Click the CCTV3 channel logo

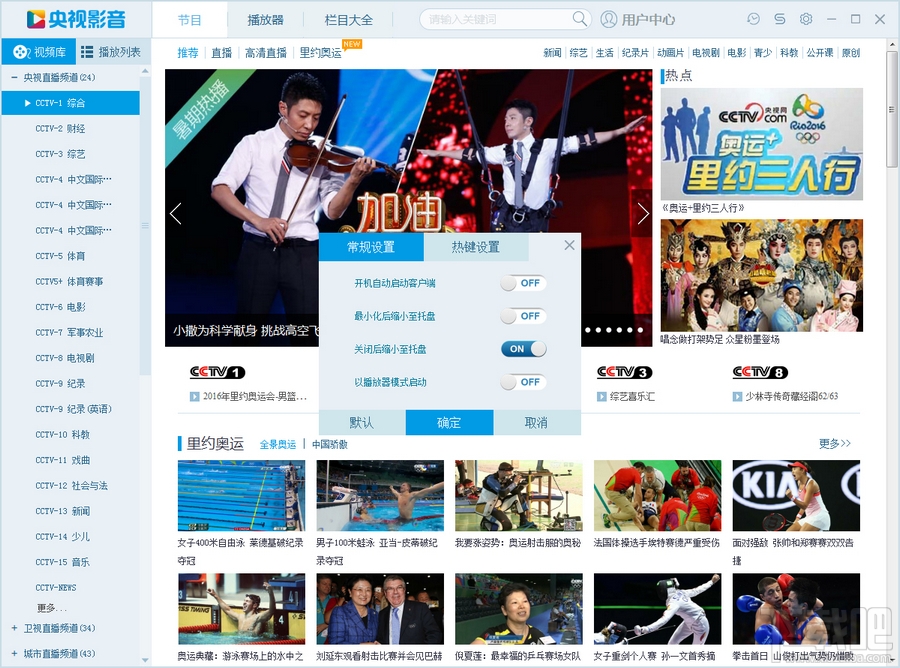point(624,372)
